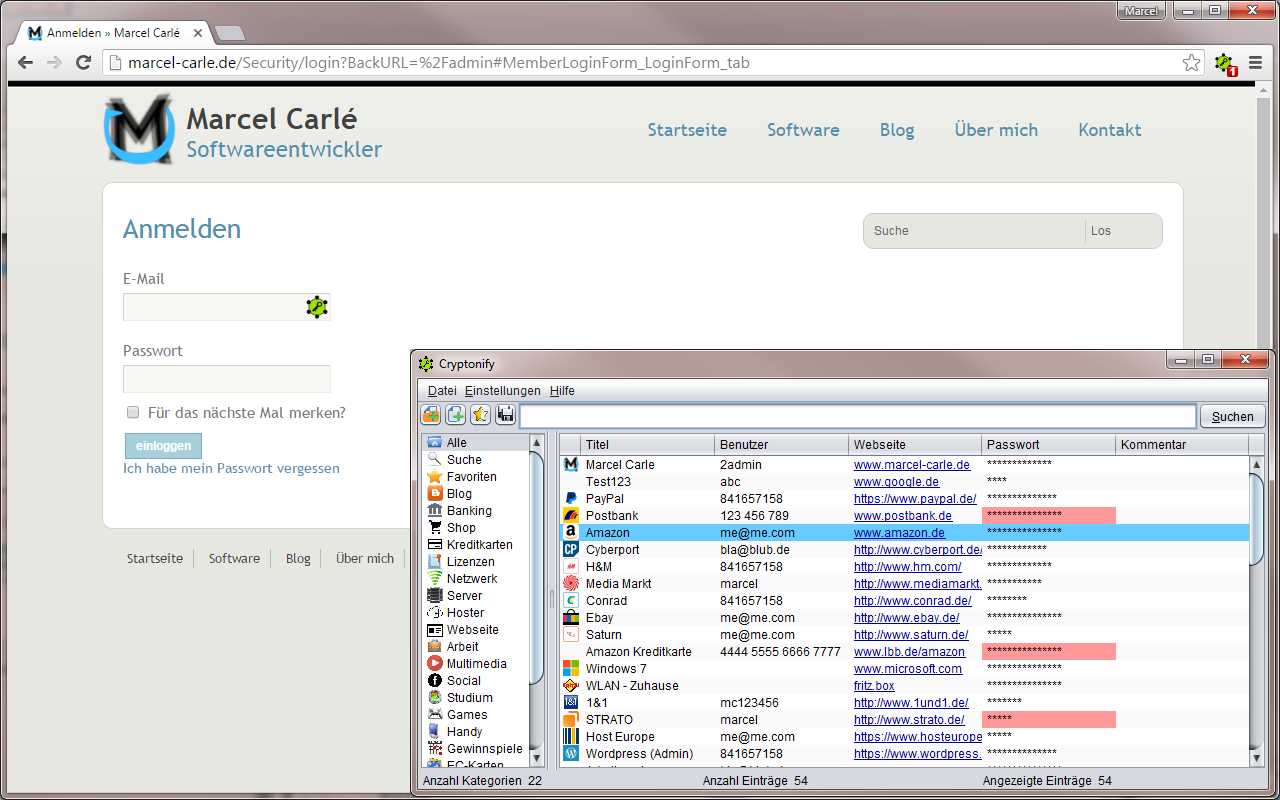Select the Netzwerk category in the sidebar

pyautogui.click(x=461, y=579)
